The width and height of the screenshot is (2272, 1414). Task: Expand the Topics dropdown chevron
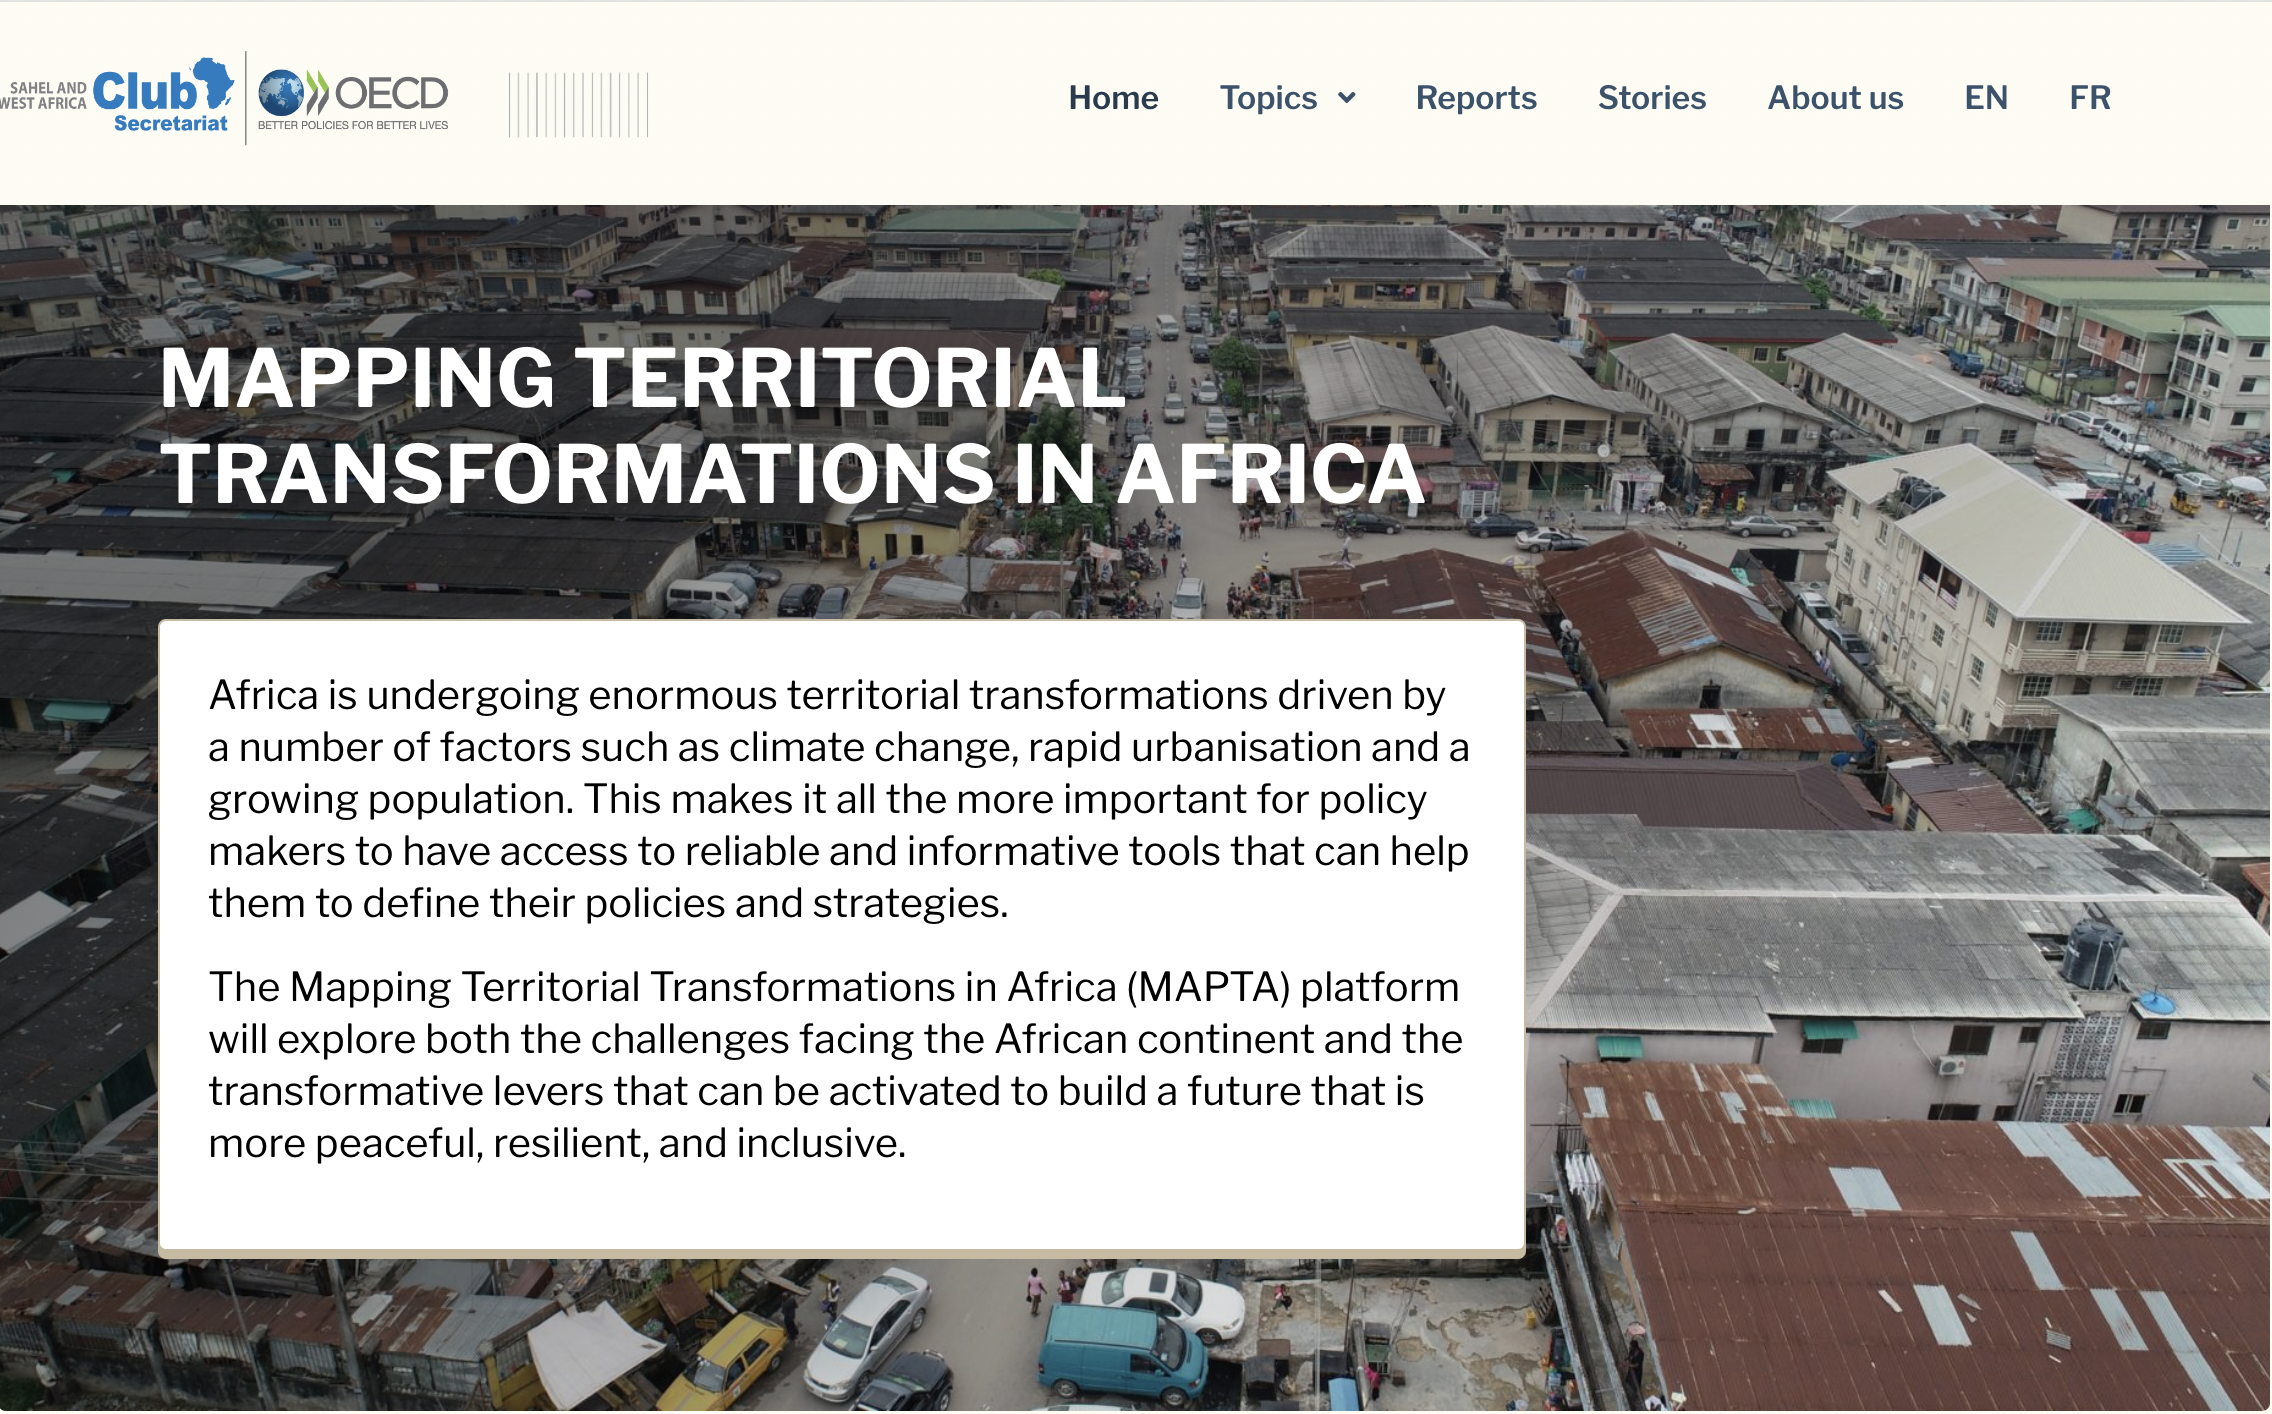(1347, 98)
